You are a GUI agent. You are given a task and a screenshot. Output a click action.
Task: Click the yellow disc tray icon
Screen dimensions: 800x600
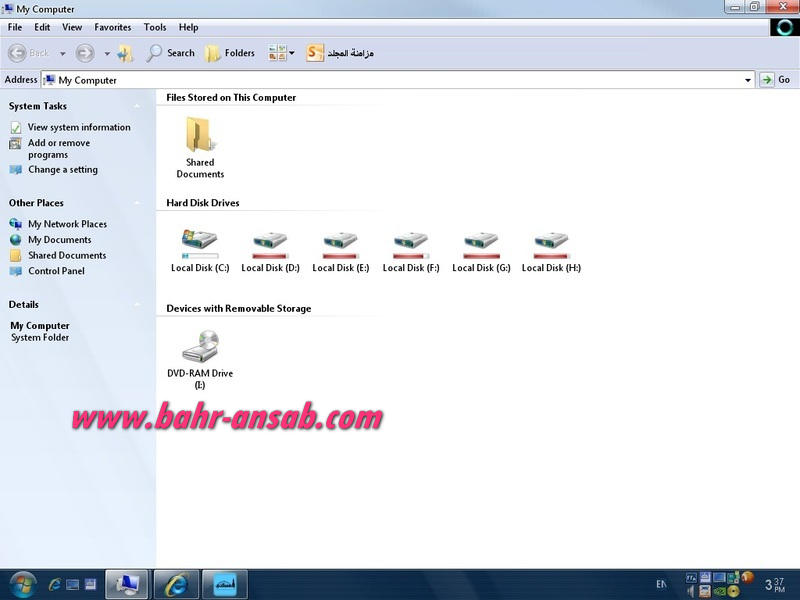734,592
